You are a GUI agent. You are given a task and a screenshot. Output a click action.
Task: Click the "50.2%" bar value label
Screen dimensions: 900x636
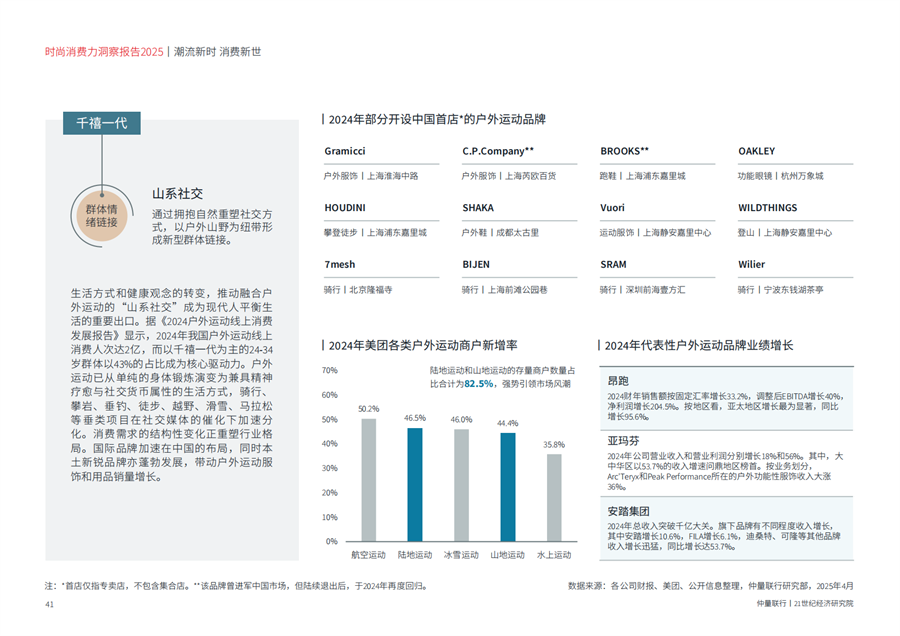pos(368,409)
